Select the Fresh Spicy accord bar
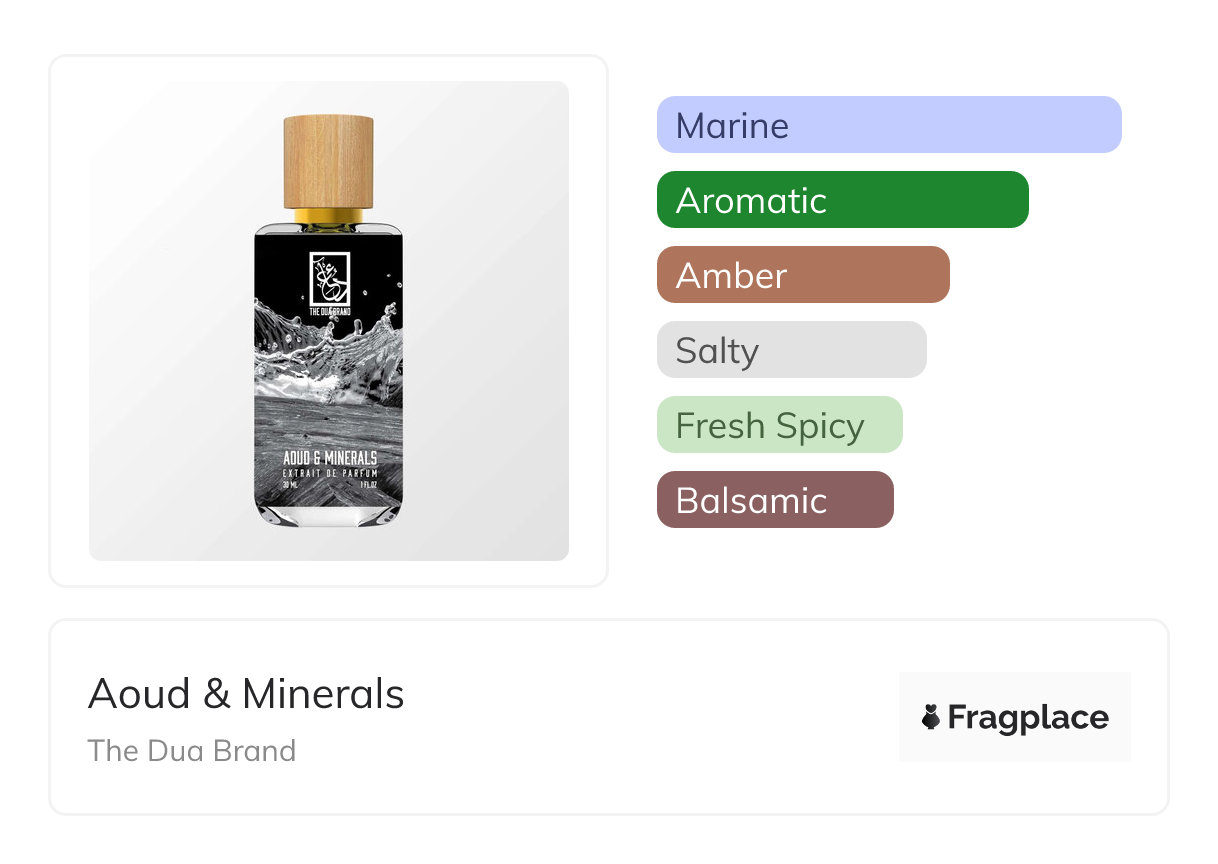This screenshot has height=864, width=1218. [x=779, y=425]
